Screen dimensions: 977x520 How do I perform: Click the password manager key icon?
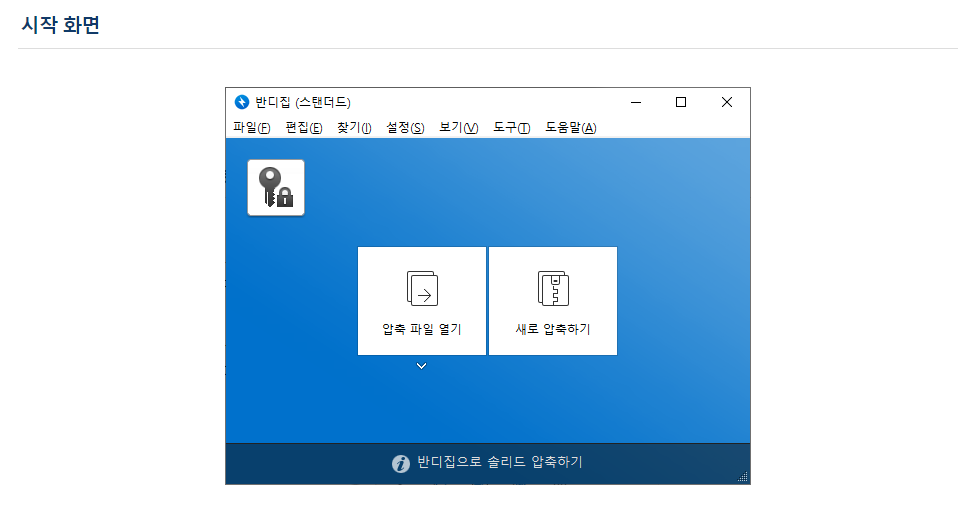(276, 187)
